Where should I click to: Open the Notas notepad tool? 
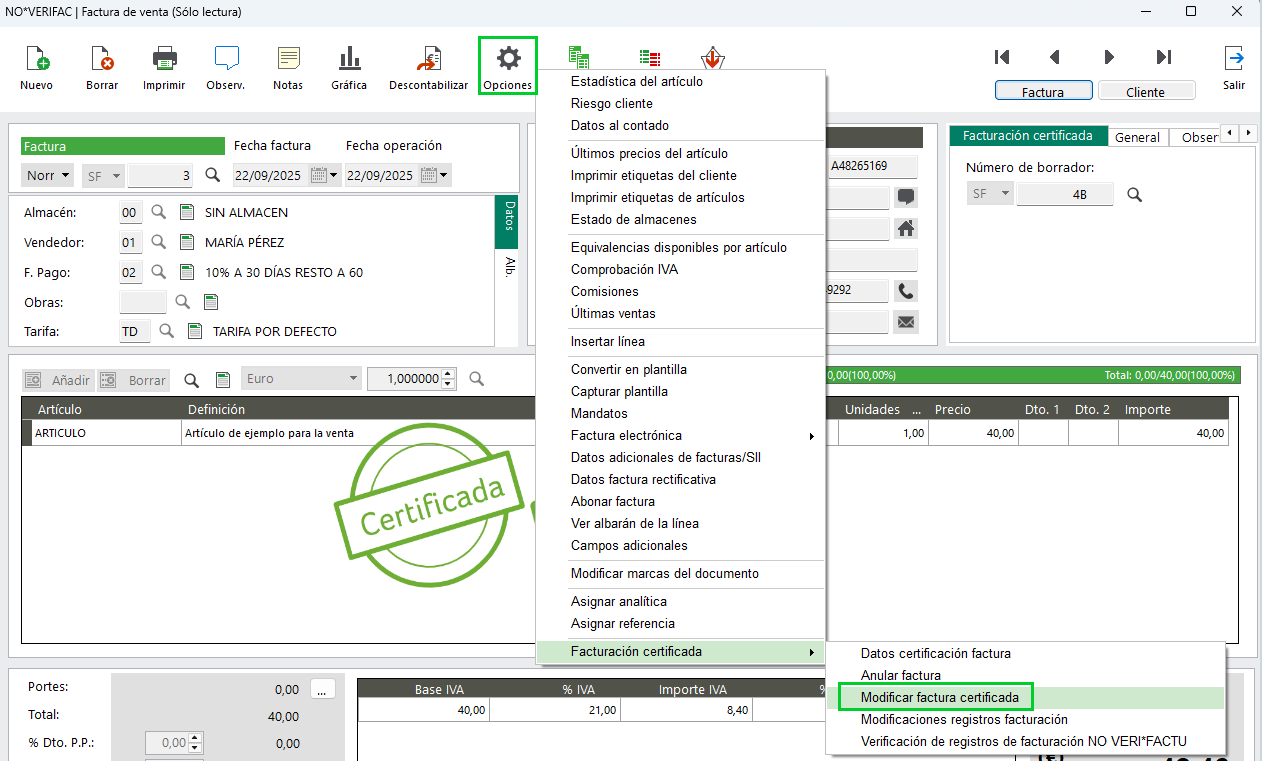(288, 58)
